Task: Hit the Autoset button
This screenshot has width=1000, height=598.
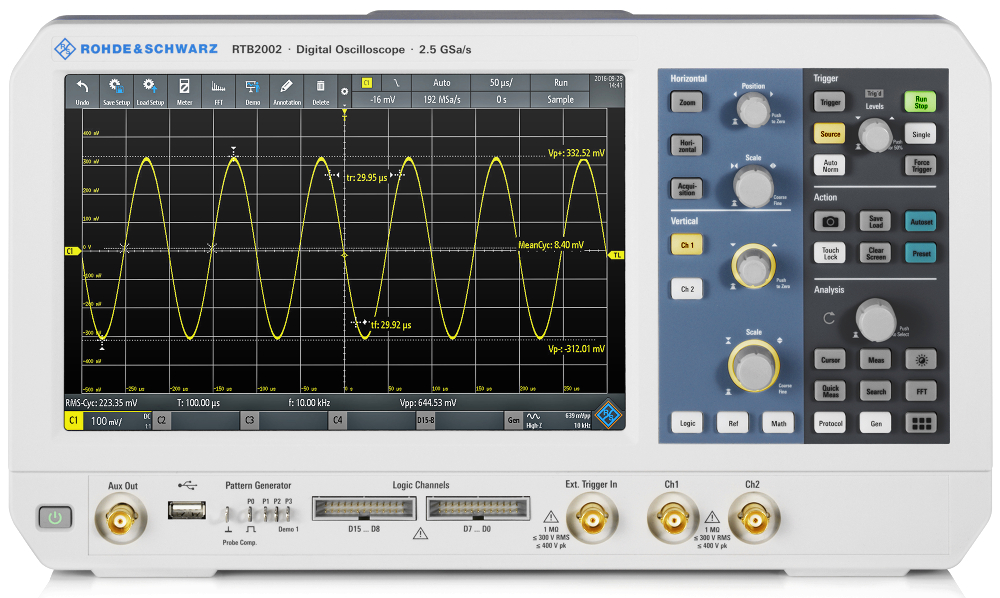Action: (921, 222)
